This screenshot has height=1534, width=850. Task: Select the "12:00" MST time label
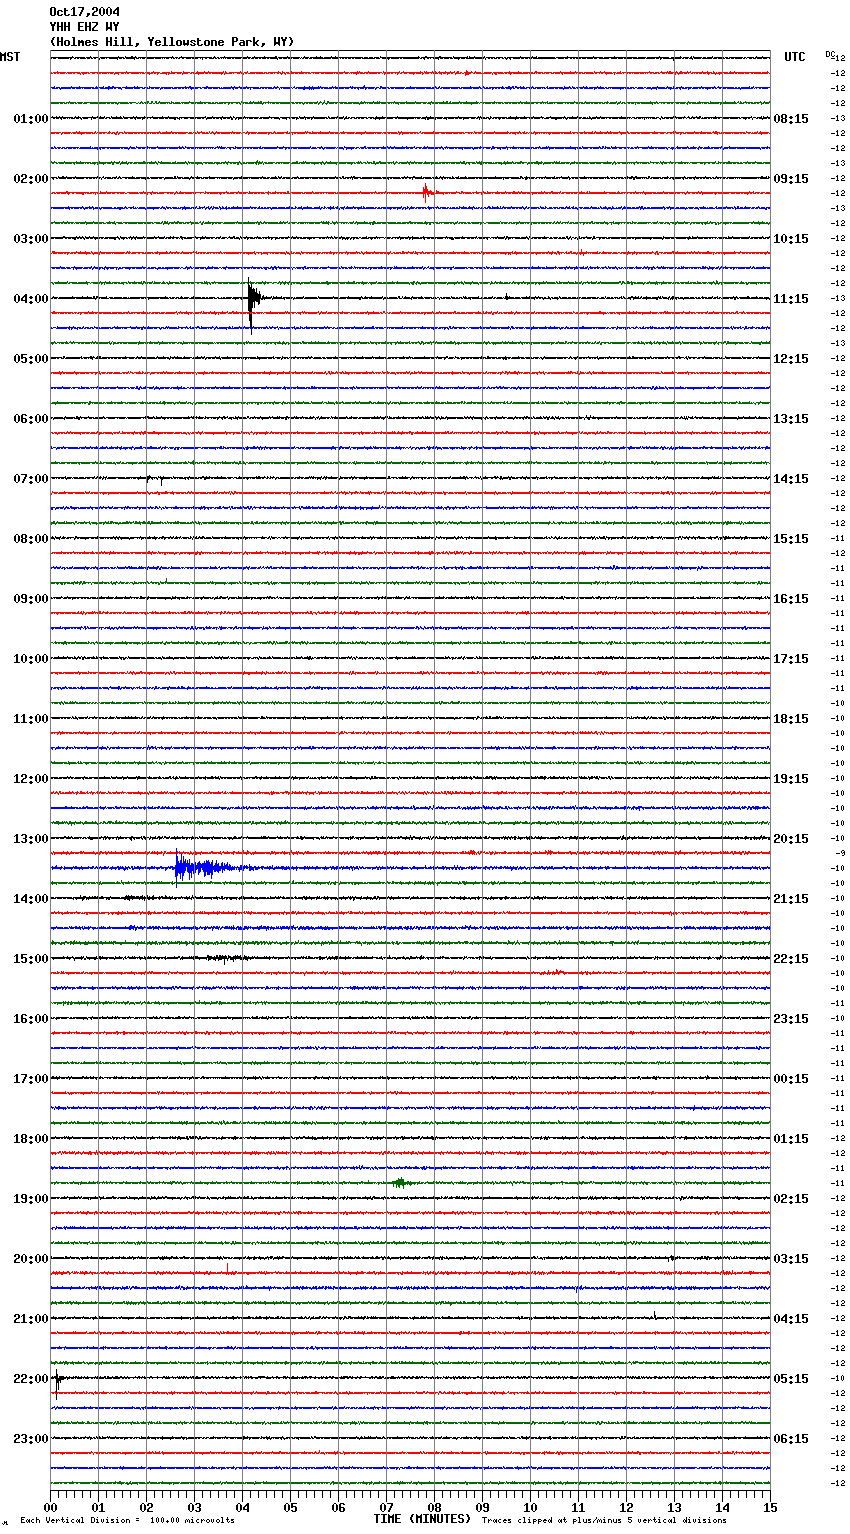coord(31,779)
